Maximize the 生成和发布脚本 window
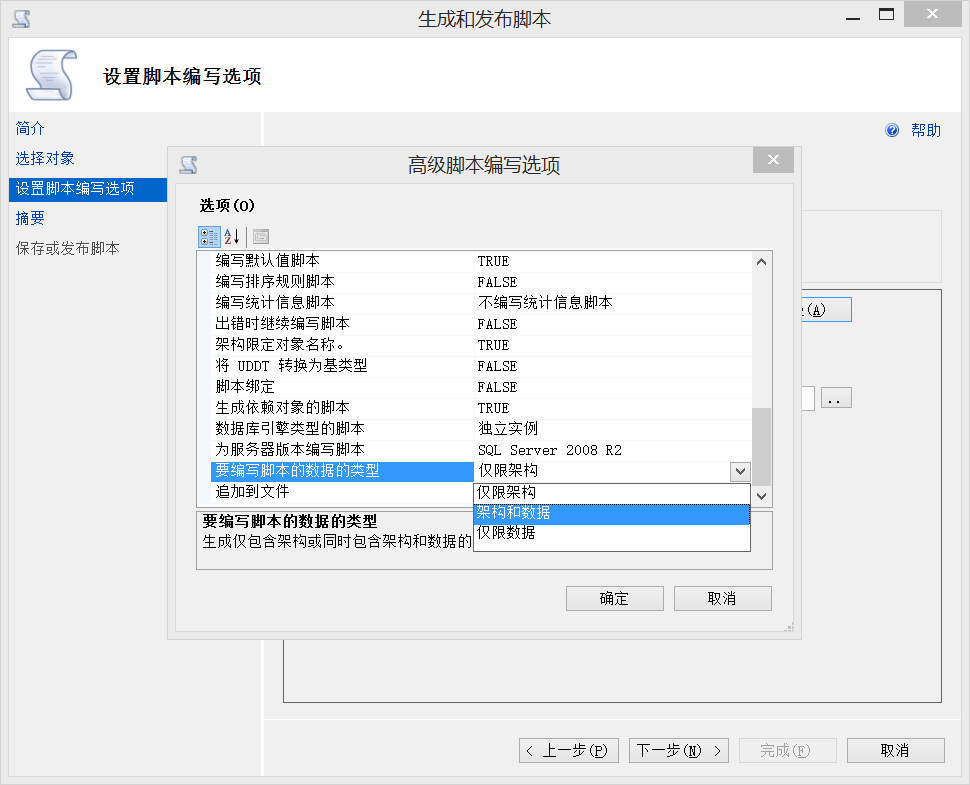 tap(886, 15)
